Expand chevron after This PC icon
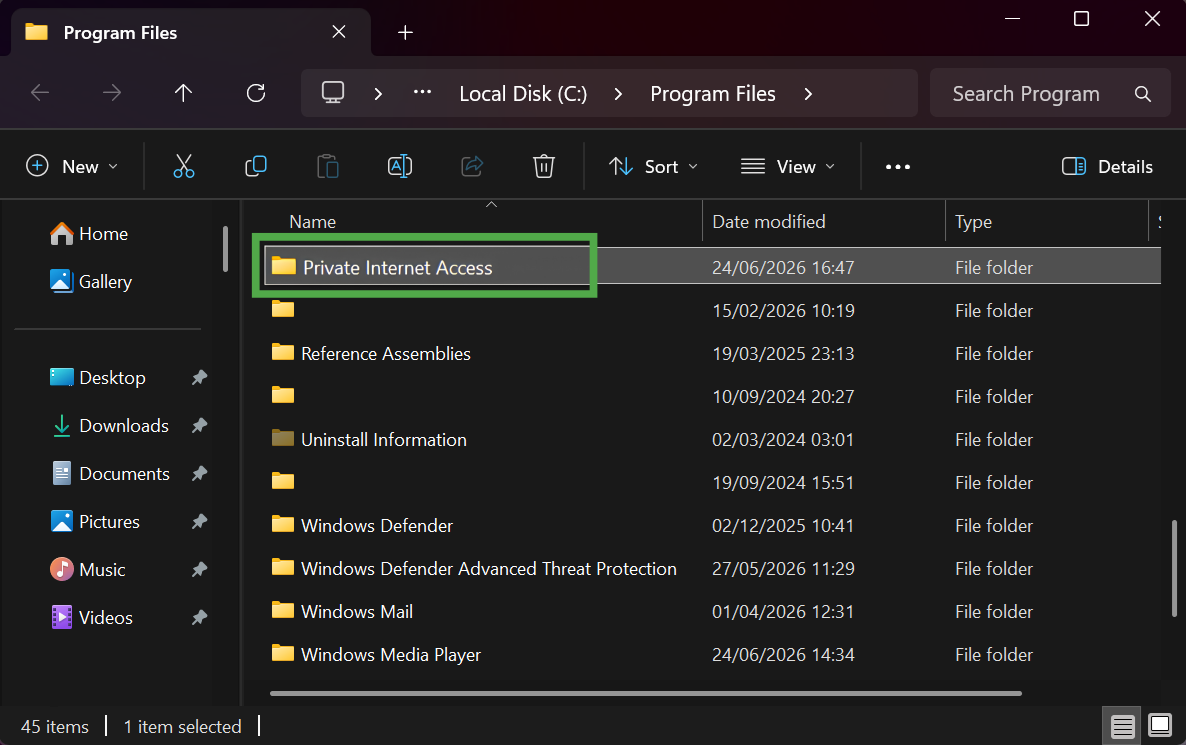The width and height of the screenshot is (1186, 745). click(378, 94)
